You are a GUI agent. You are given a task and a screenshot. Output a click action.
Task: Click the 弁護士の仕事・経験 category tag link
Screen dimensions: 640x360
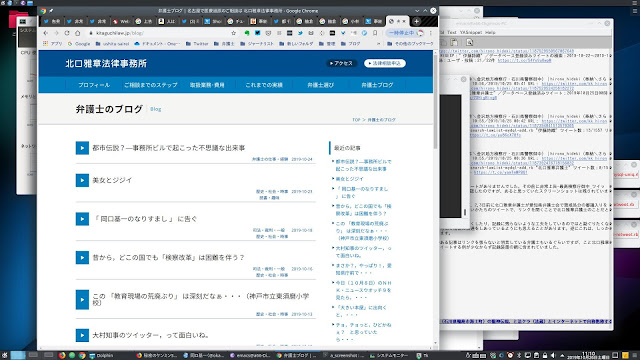[270, 159]
